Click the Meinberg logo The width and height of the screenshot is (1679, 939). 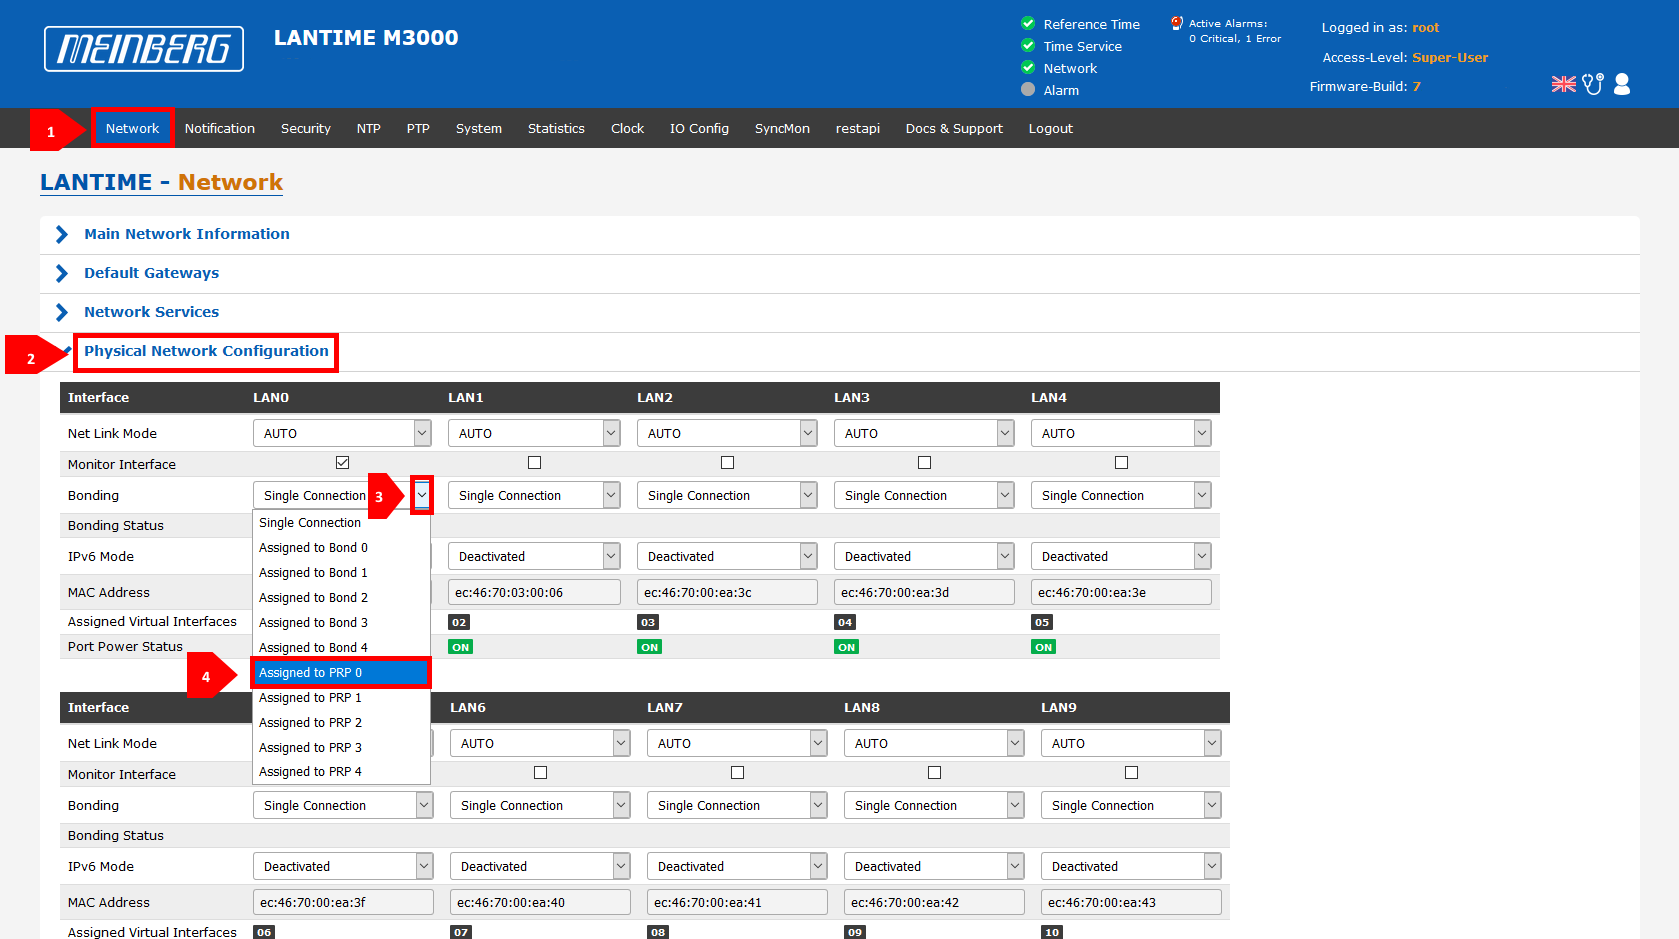coord(144,49)
